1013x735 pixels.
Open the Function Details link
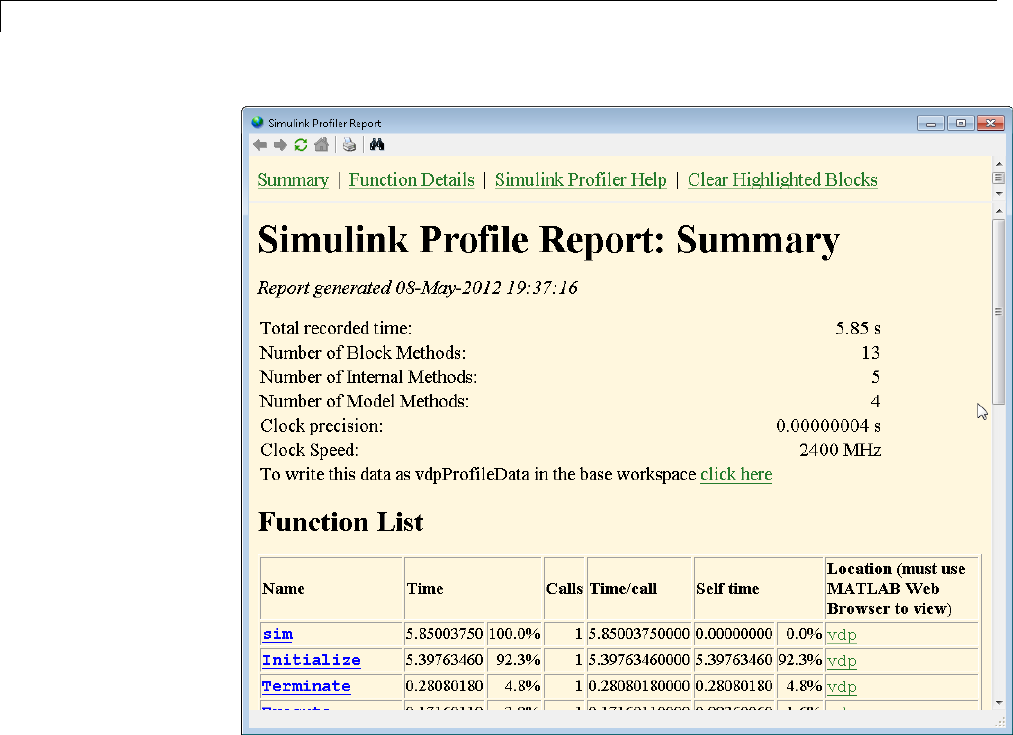pos(412,180)
